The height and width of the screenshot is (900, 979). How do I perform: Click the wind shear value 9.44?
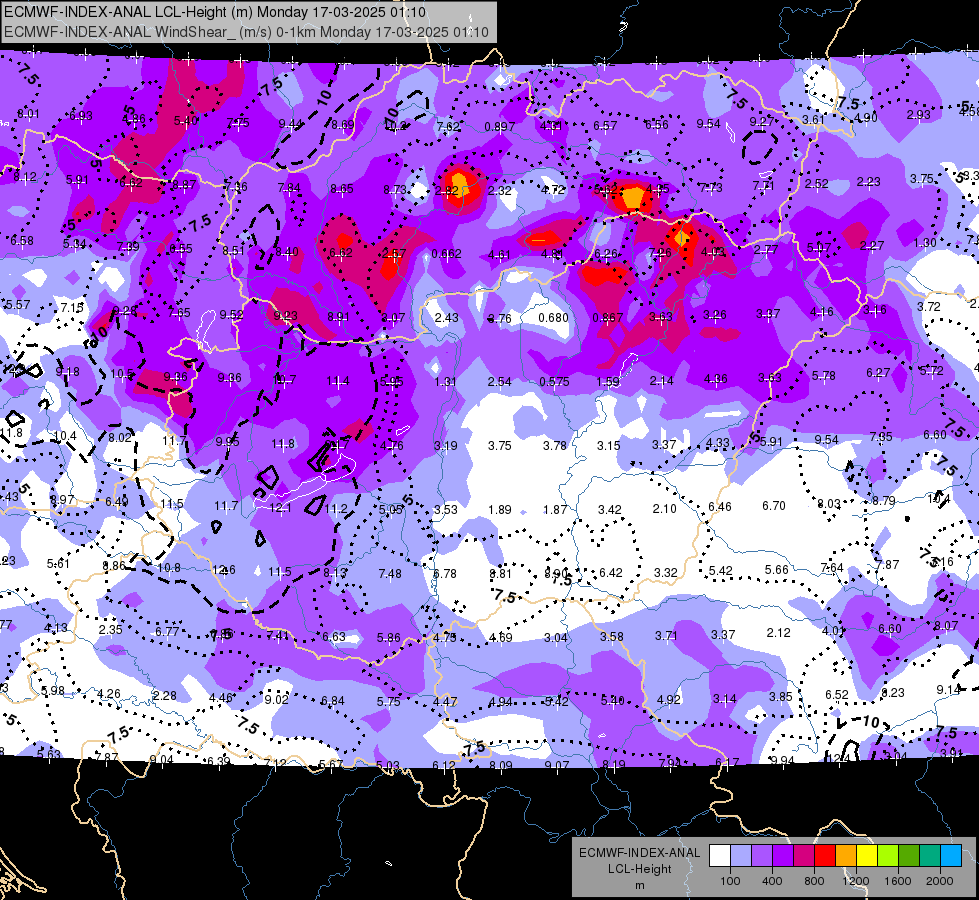click(x=290, y=124)
